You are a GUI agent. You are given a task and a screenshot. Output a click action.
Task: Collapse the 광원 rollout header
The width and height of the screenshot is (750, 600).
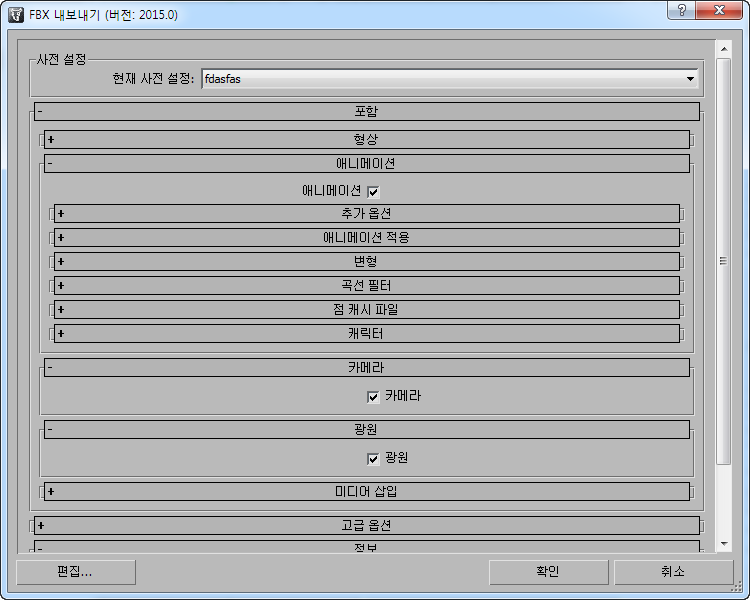click(x=367, y=430)
